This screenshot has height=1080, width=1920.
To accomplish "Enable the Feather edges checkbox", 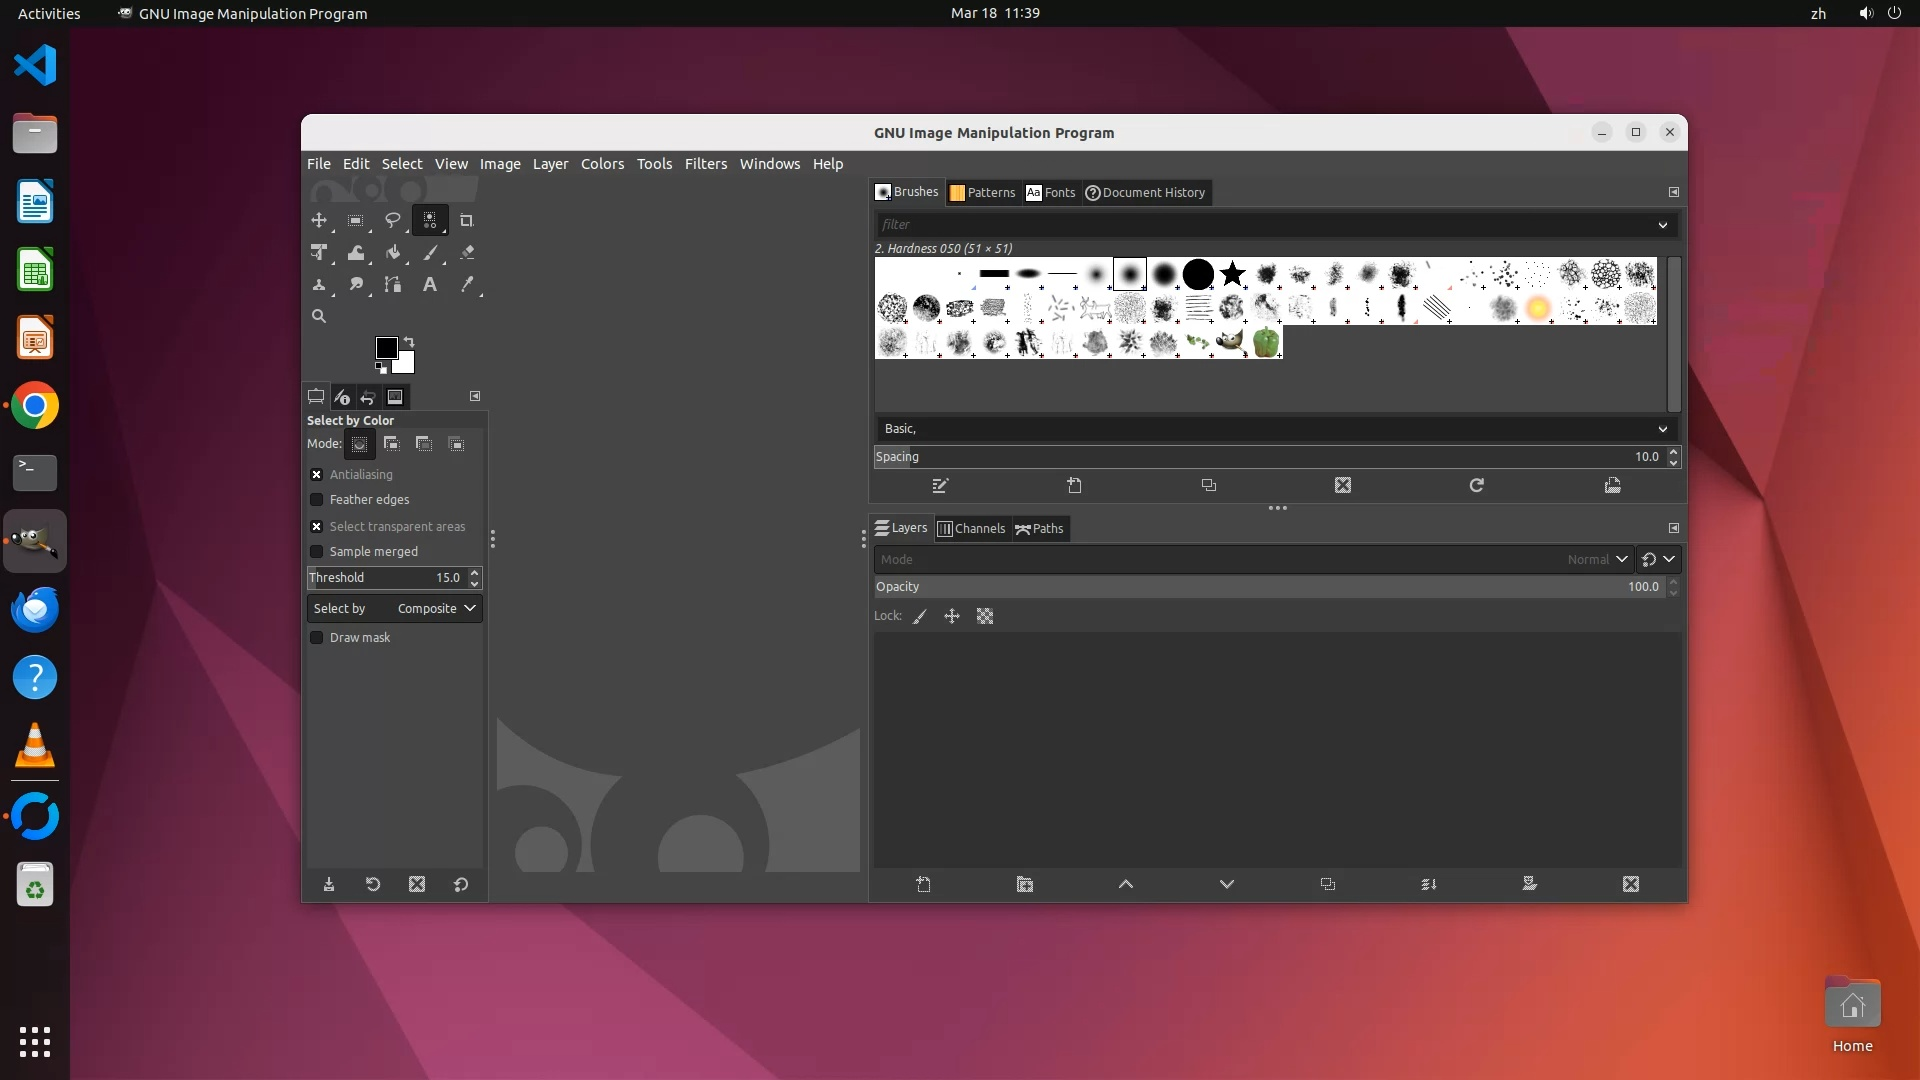I will click(317, 500).
